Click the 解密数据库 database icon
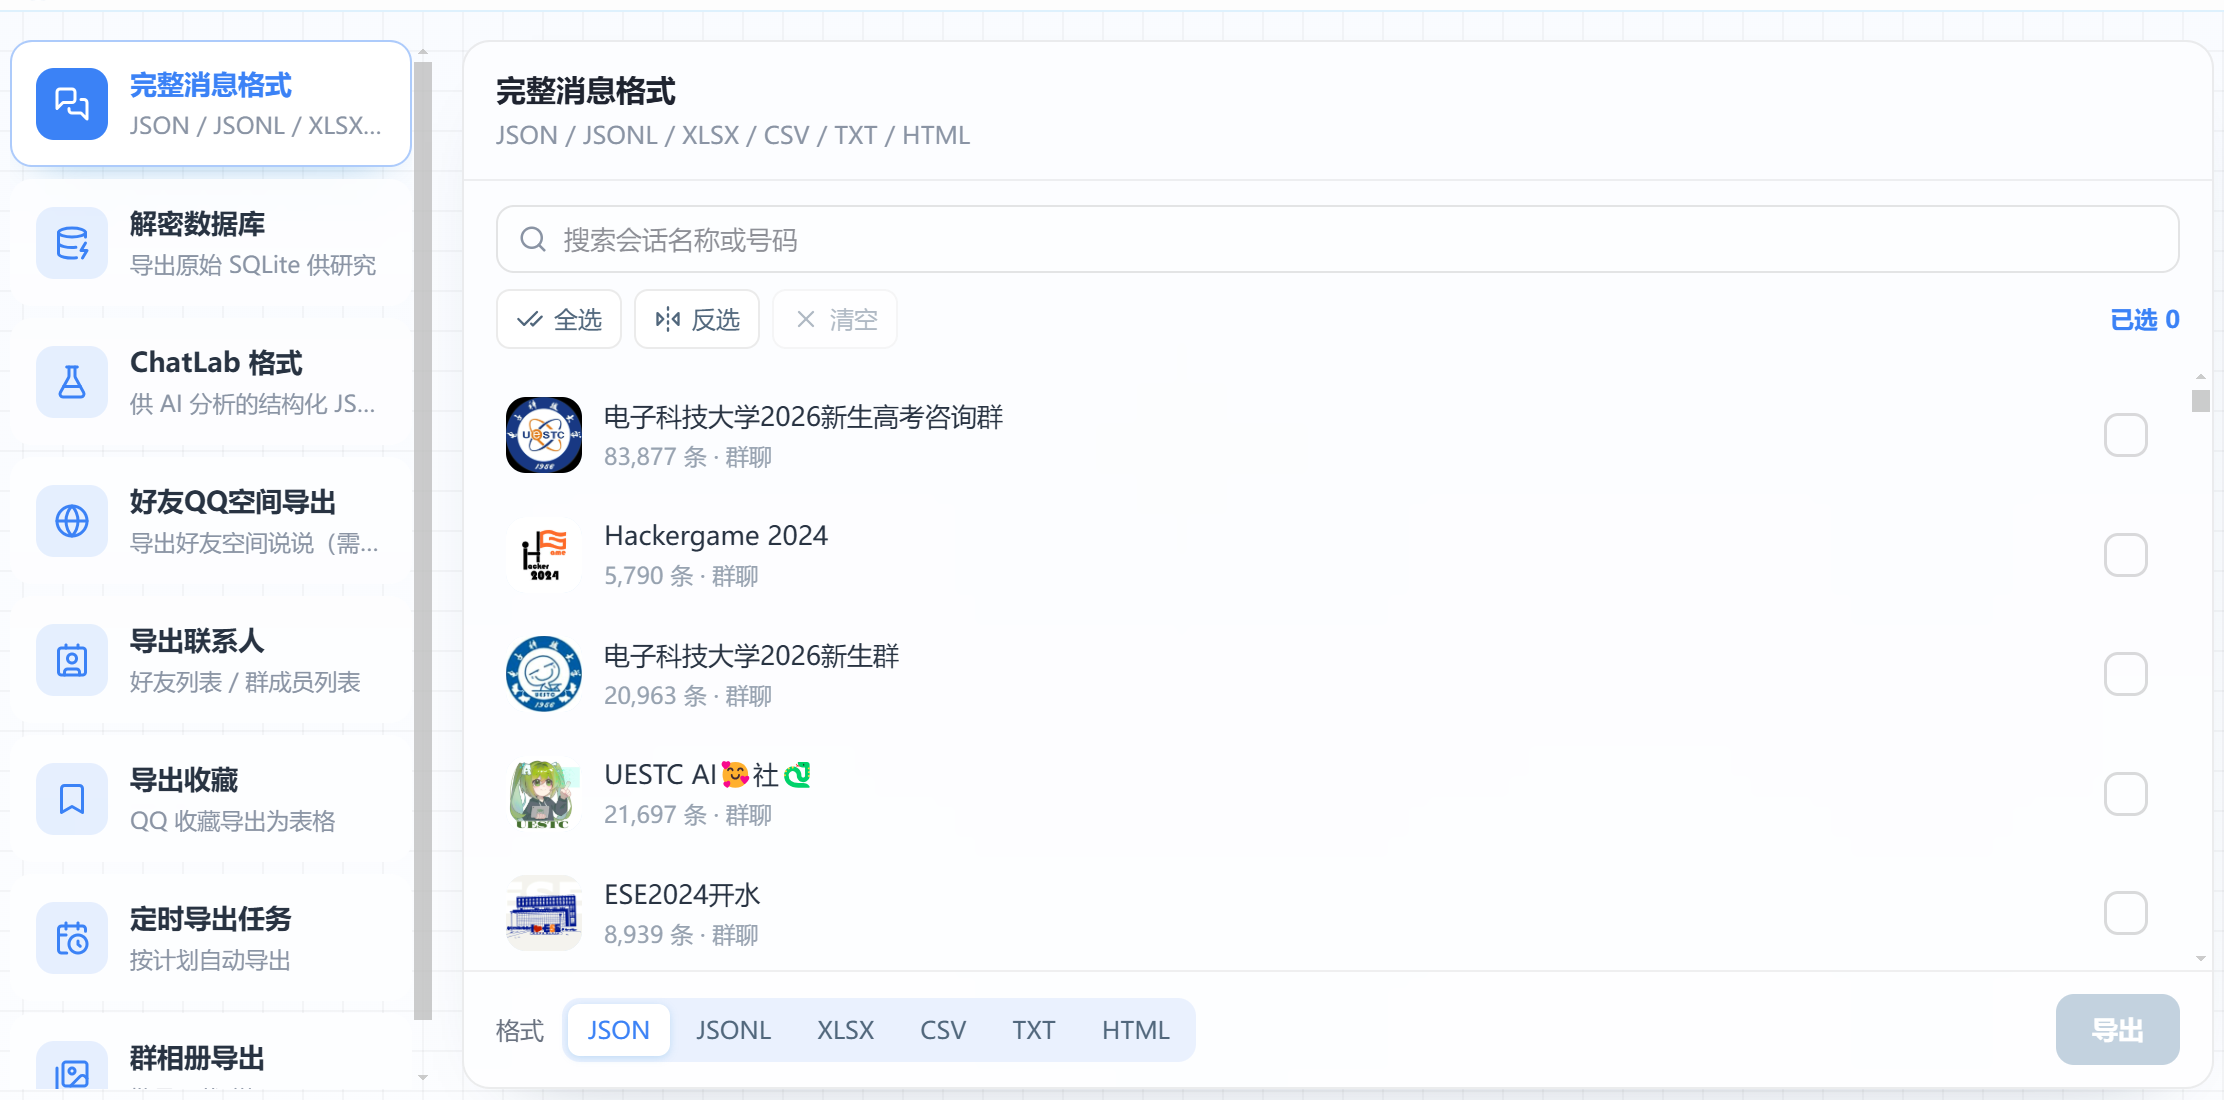The image size is (2224, 1100). point(72,243)
